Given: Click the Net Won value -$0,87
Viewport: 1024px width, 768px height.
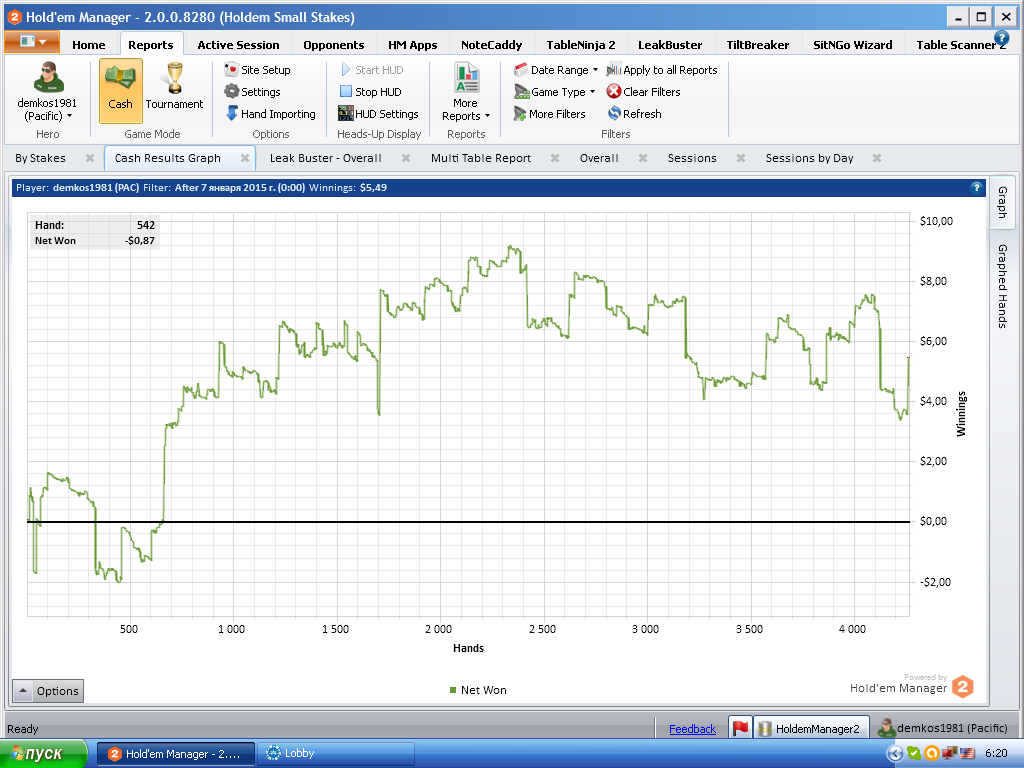Looking at the screenshot, I should point(140,240).
